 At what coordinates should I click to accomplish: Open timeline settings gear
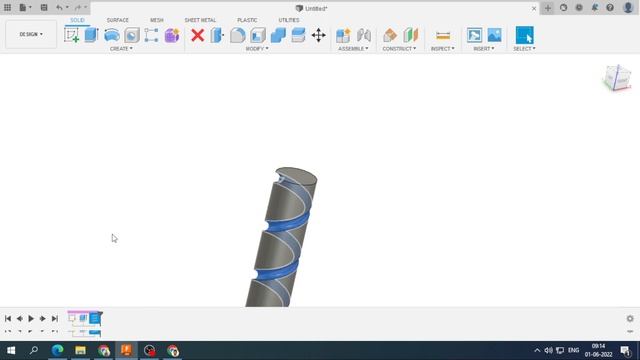[x=630, y=318]
